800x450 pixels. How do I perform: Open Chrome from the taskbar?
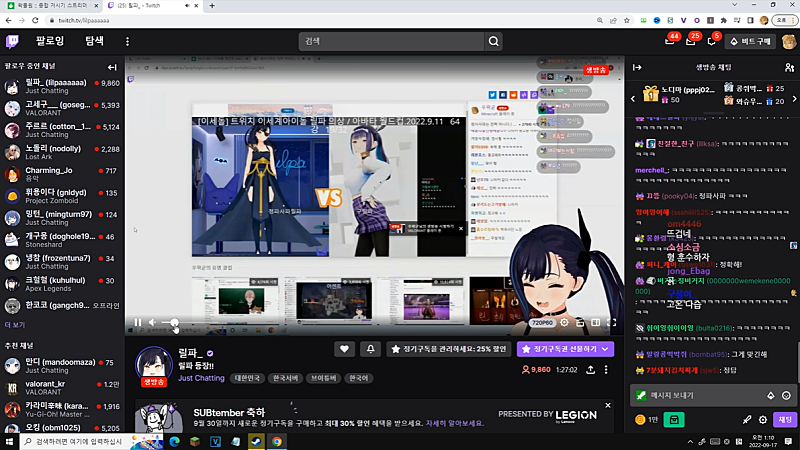tap(277, 441)
